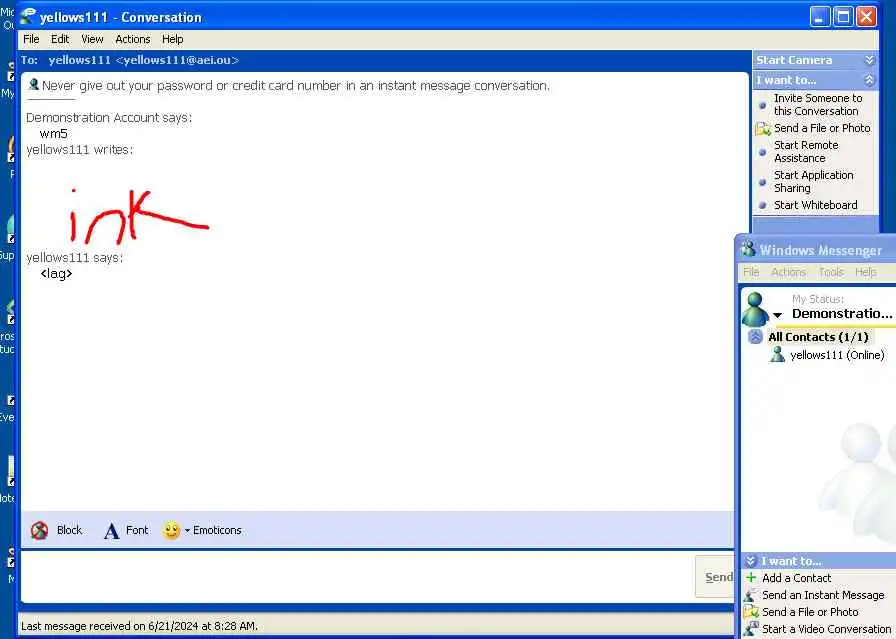Collapse the Start Camera panel chevron
Image resolution: width=896 pixels, height=639 pixels.
(869, 60)
